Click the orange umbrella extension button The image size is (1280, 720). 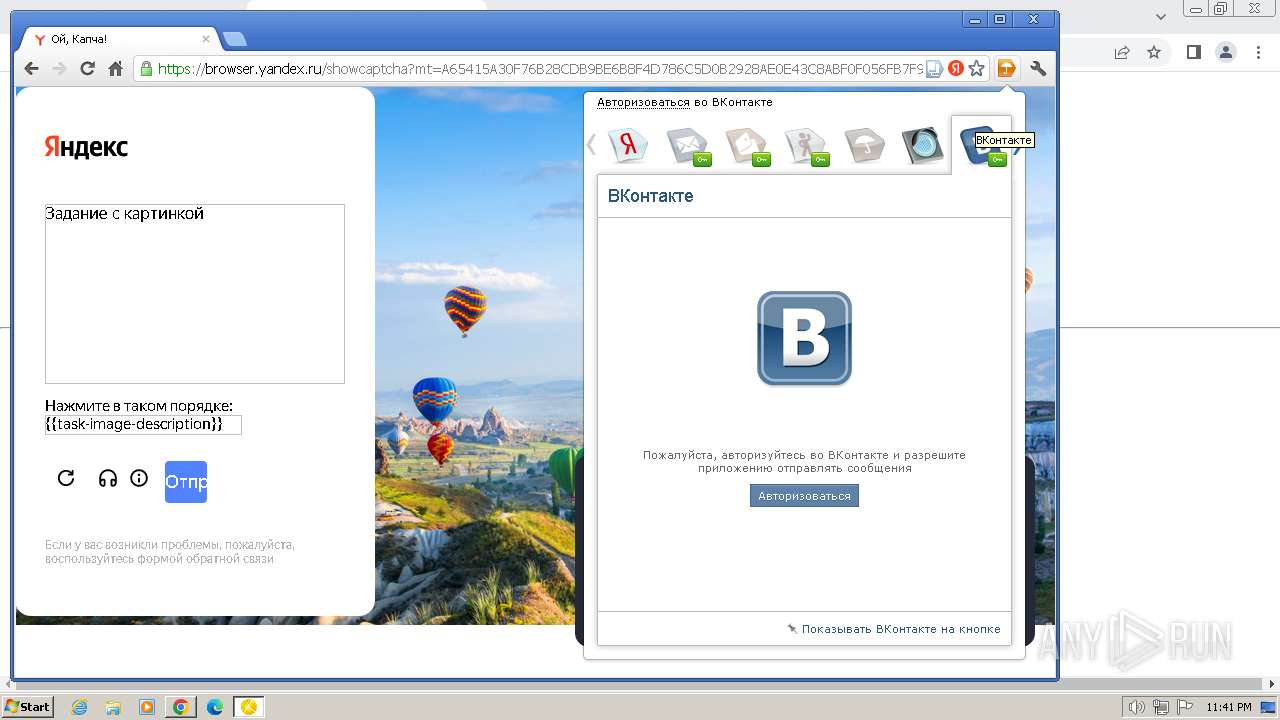point(1006,68)
